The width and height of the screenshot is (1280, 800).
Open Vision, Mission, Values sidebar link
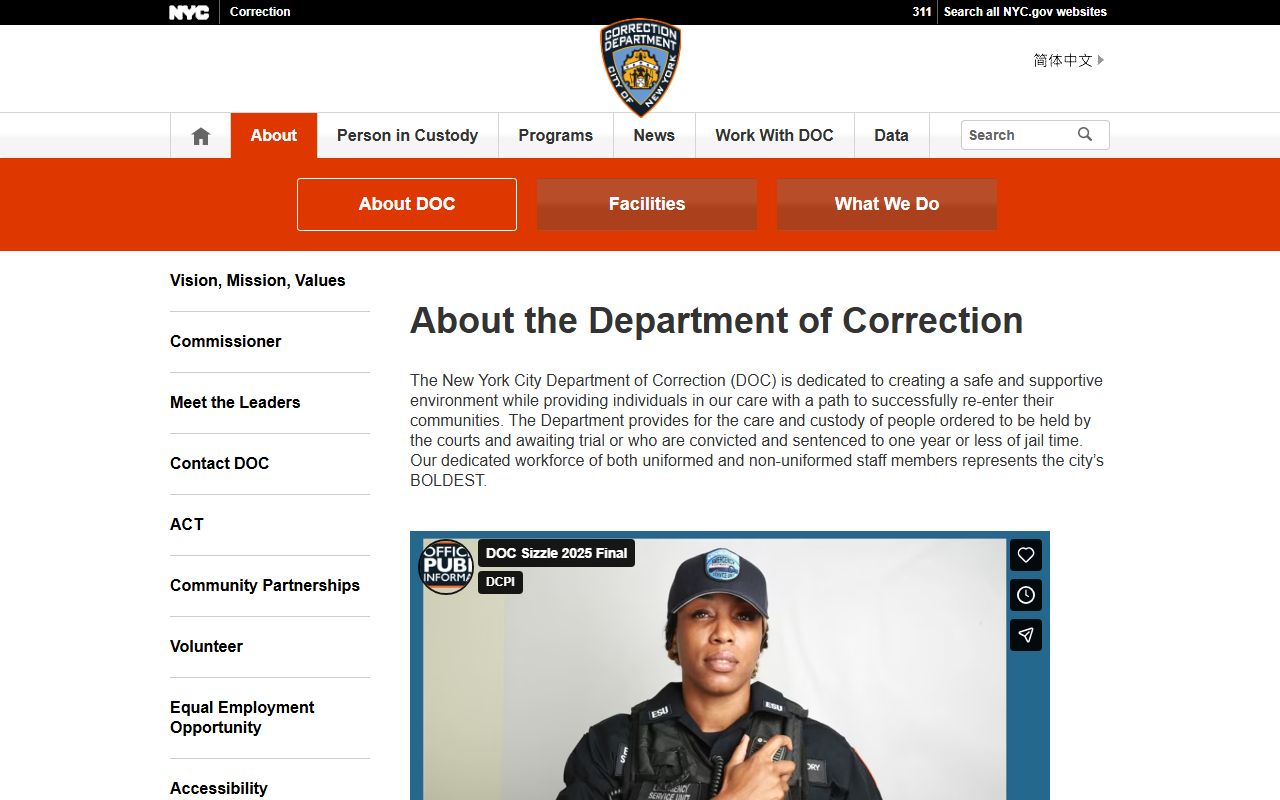pos(258,281)
